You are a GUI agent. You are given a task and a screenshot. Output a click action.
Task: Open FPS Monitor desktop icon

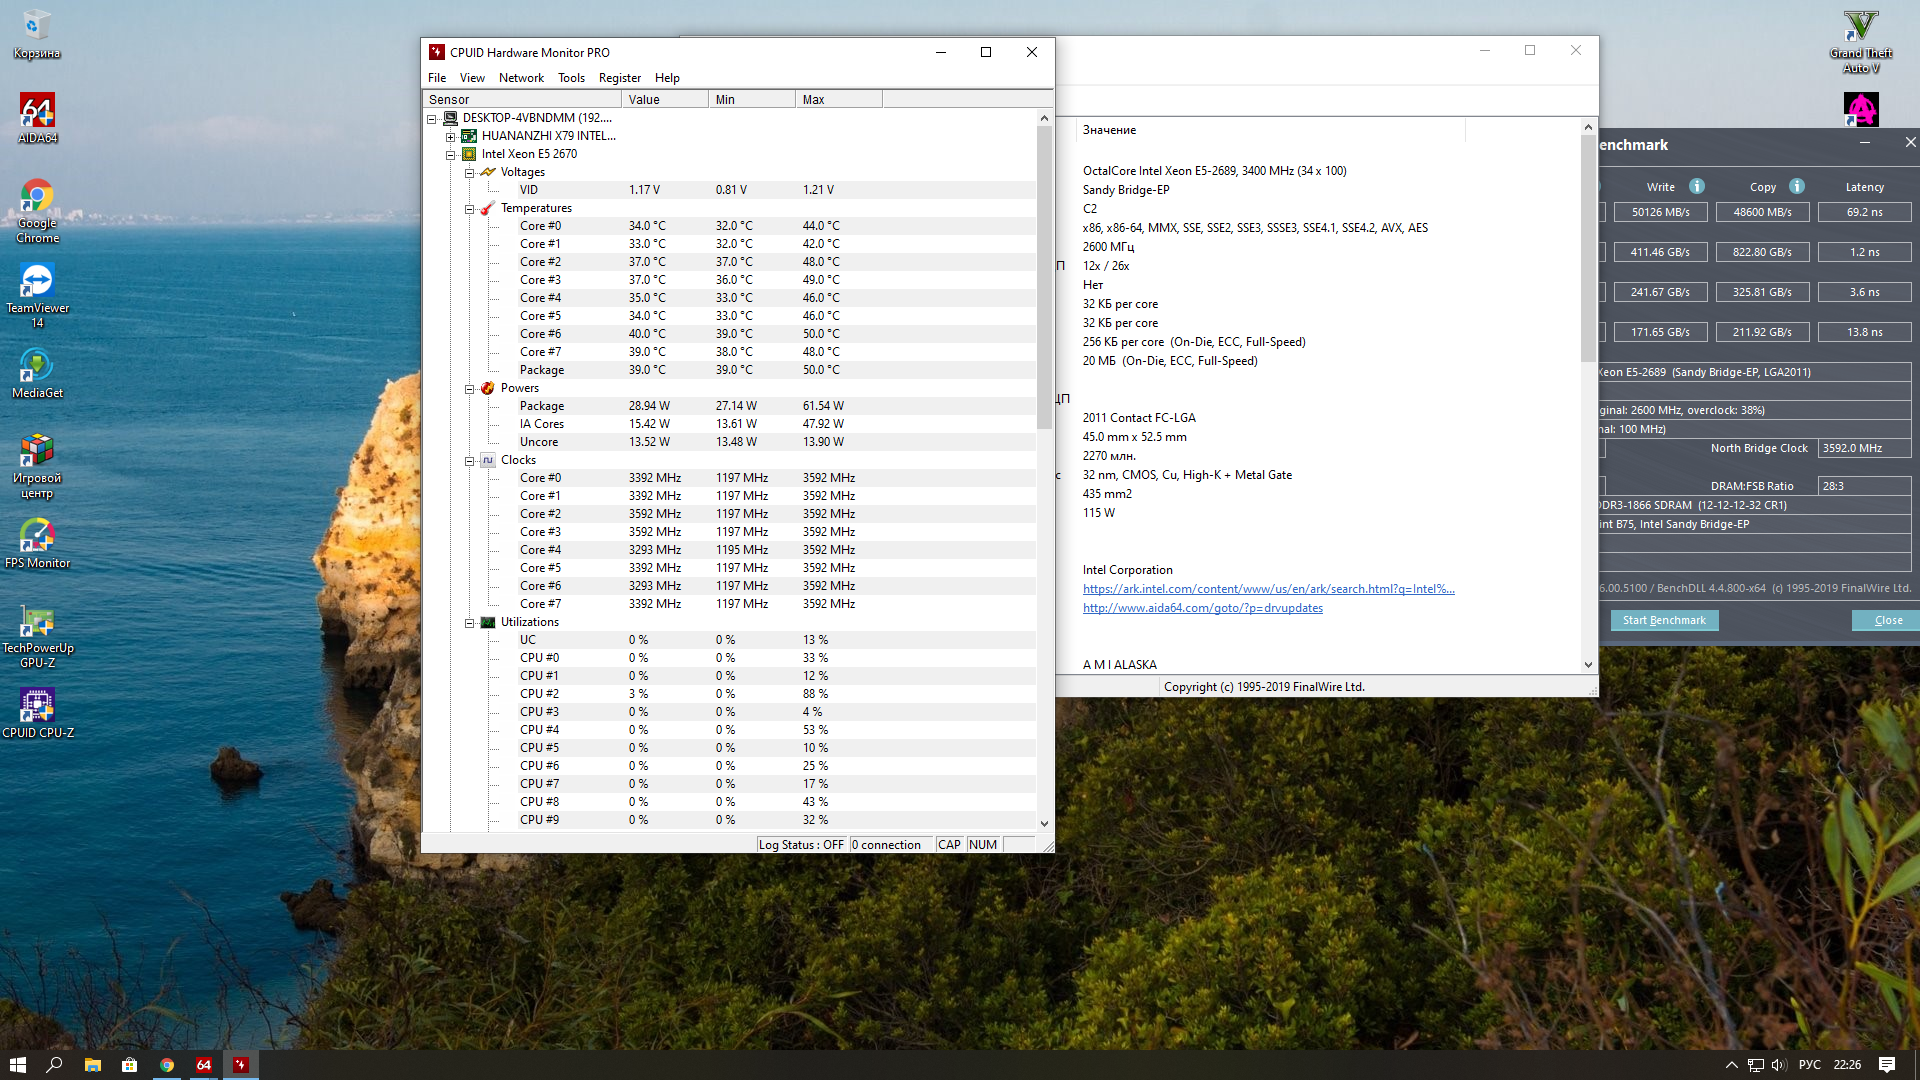pyautogui.click(x=37, y=537)
